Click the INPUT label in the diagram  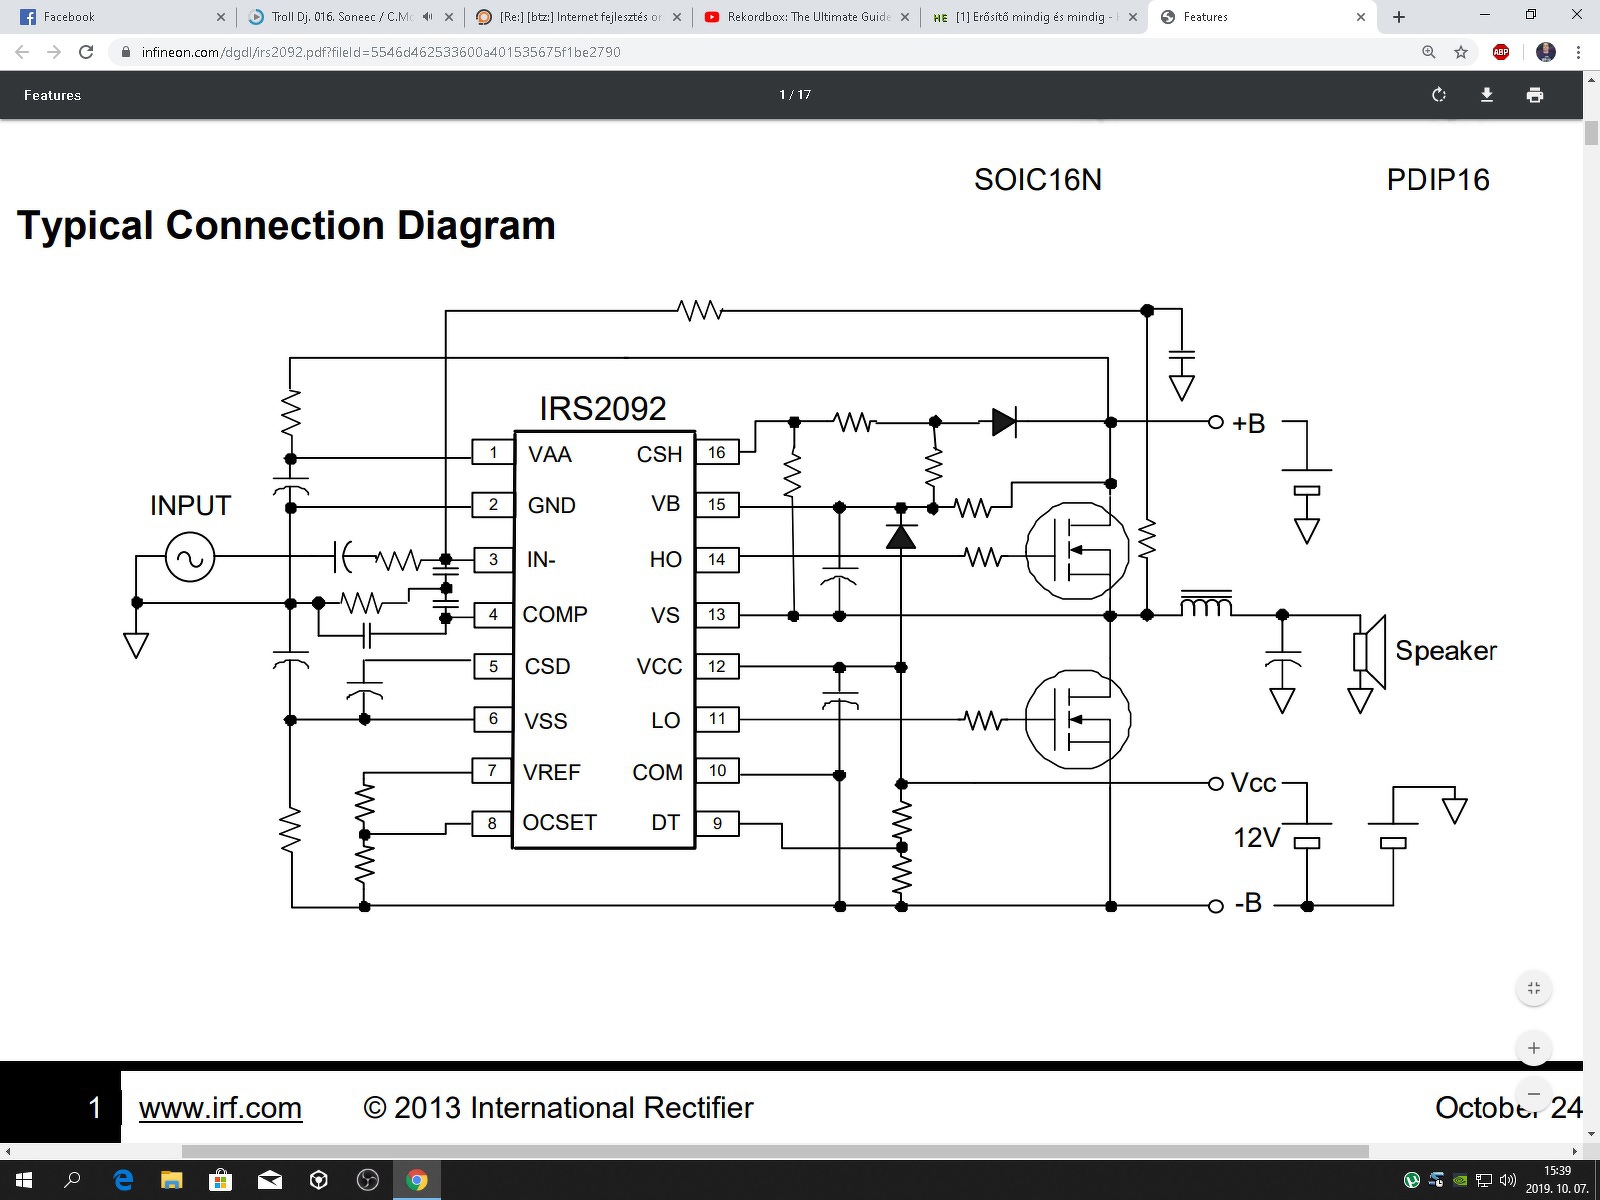click(x=190, y=506)
